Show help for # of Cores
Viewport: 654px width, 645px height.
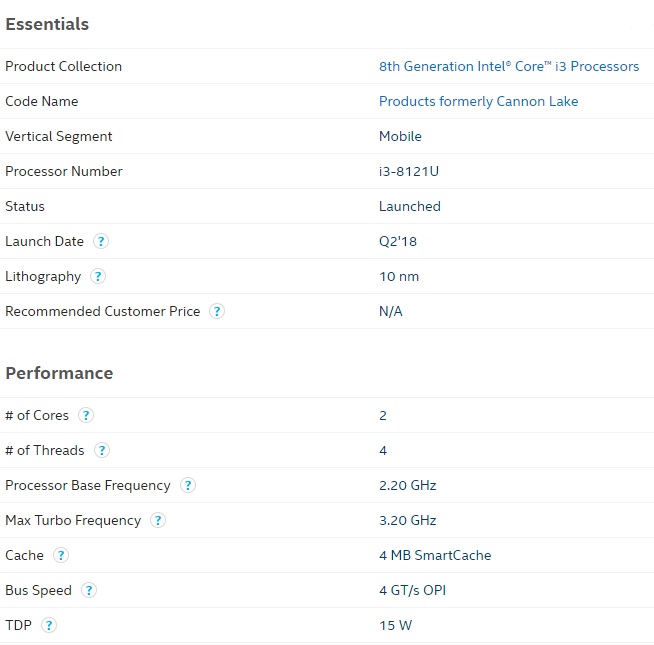[86, 416]
